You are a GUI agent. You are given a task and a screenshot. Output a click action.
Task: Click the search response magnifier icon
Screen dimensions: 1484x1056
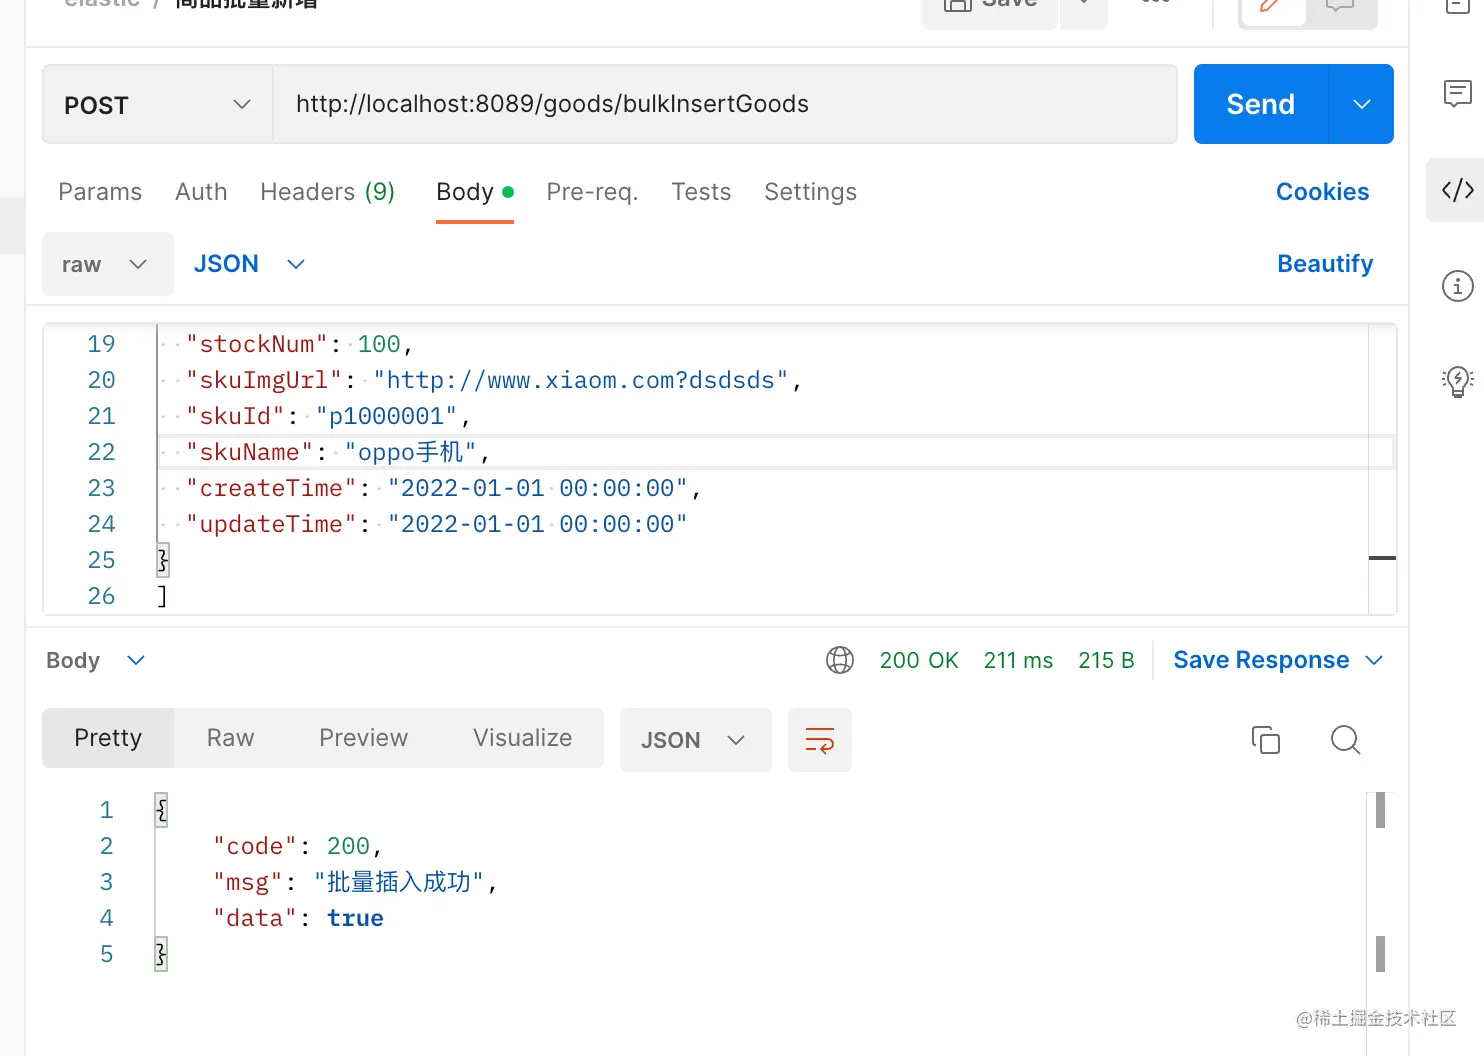[1345, 740]
